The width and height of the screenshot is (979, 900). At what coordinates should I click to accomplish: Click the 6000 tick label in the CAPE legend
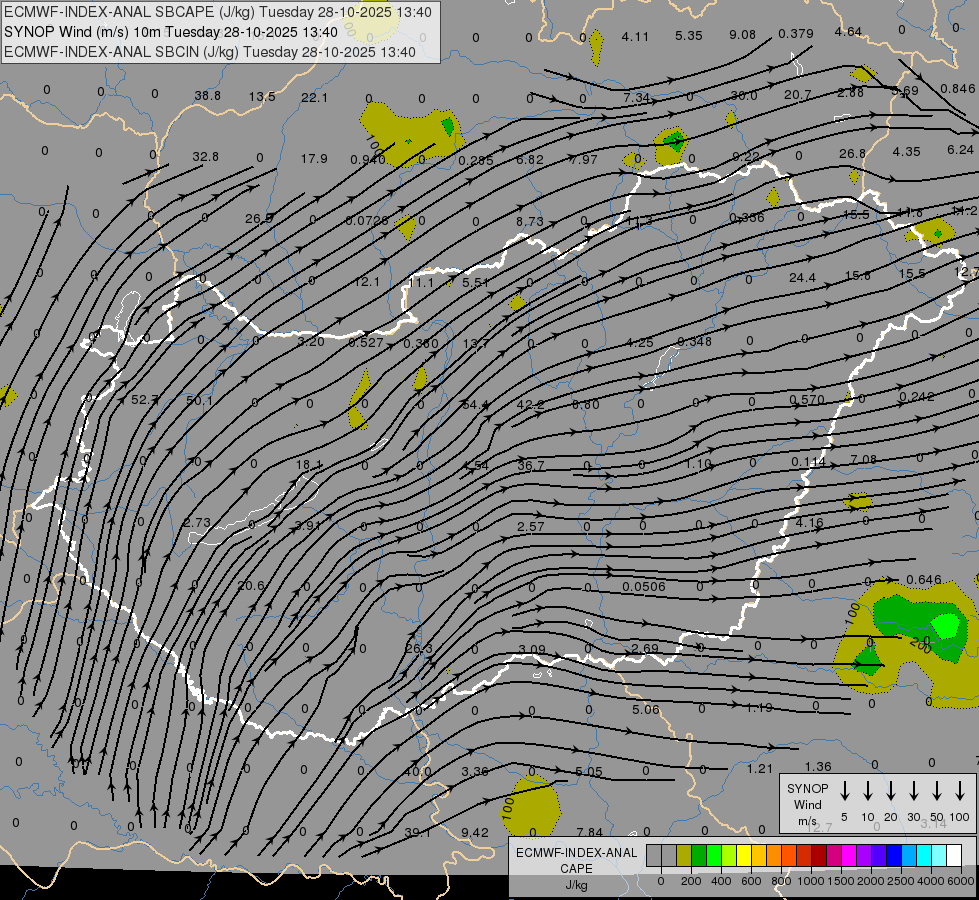pos(962,881)
